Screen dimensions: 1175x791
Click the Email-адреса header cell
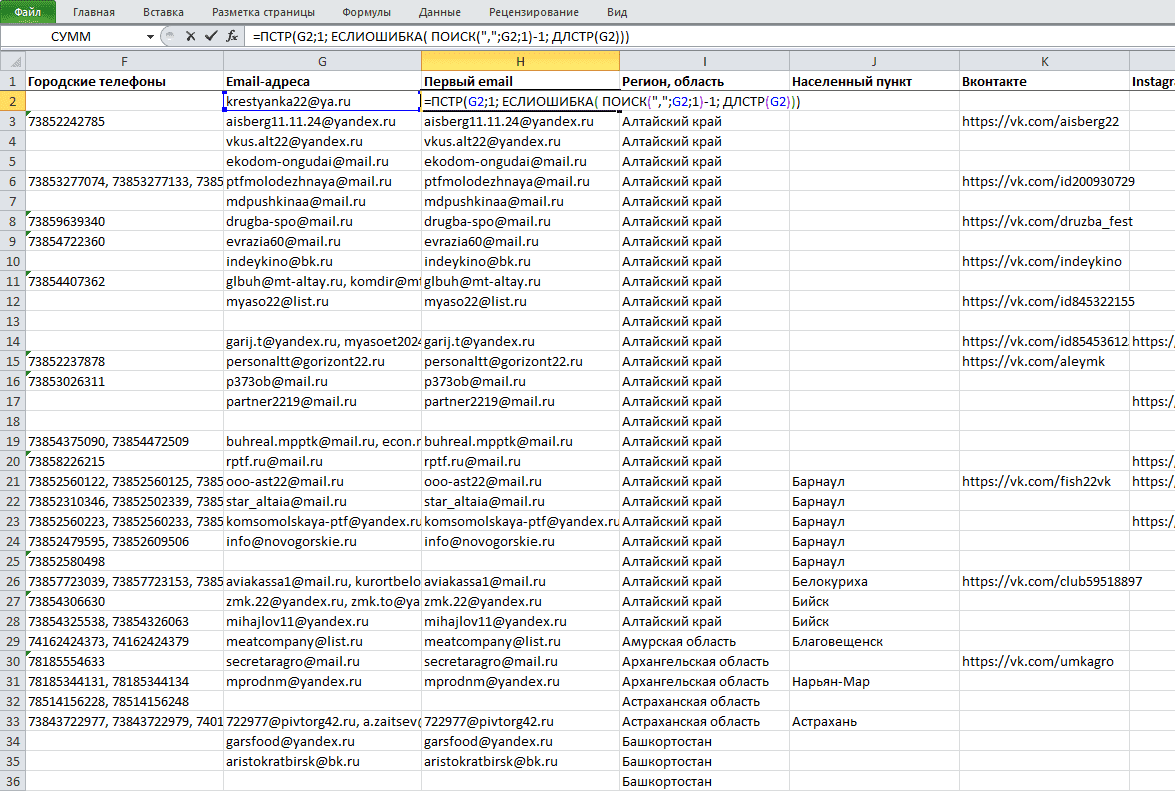tap(322, 81)
